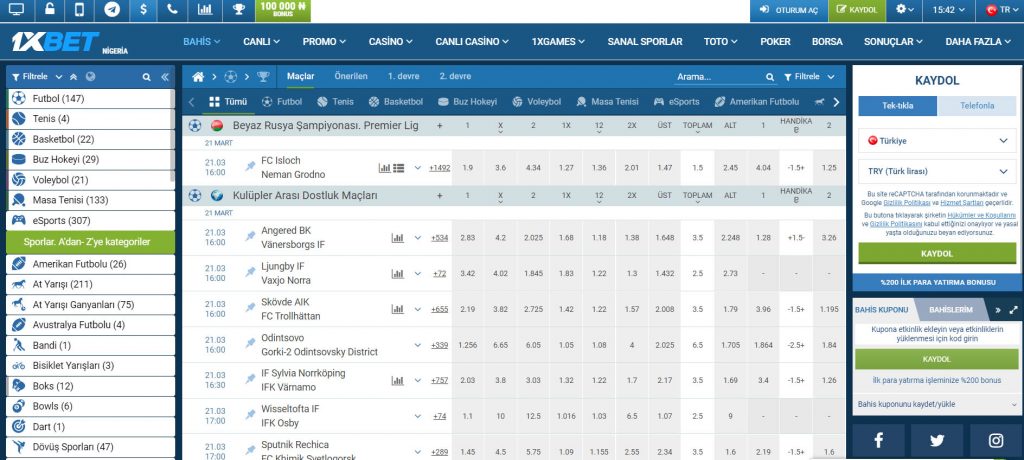Open statistics icon for FC Isloch match
Viewport: 1024px width, 460px height.
click(385, 168)
